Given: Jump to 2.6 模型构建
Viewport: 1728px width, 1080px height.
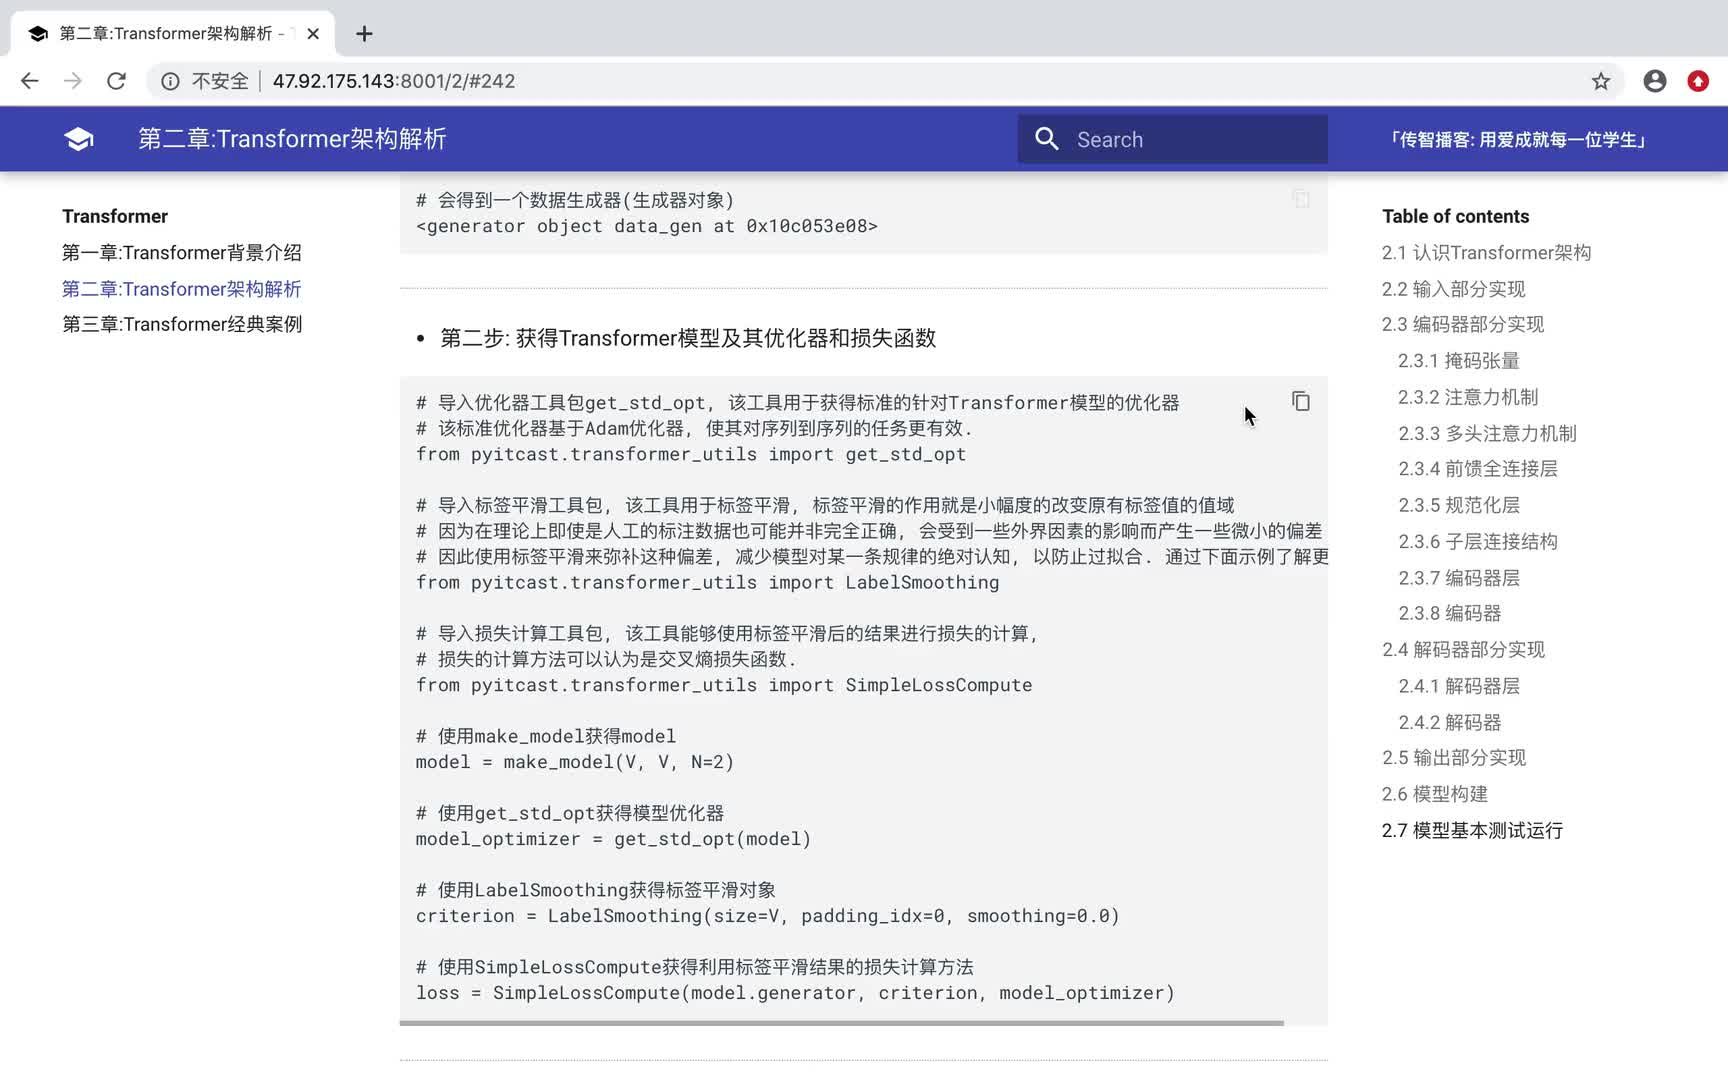Looking at the screenshot, I should pyautogui.click(x=1435, y=794).
